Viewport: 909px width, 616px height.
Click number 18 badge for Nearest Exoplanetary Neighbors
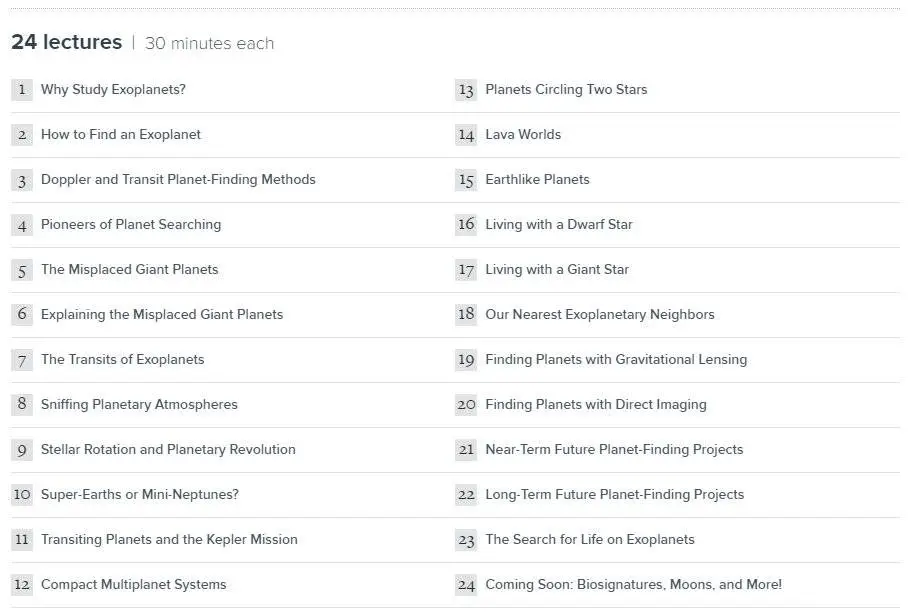click(x=466, y=315)
